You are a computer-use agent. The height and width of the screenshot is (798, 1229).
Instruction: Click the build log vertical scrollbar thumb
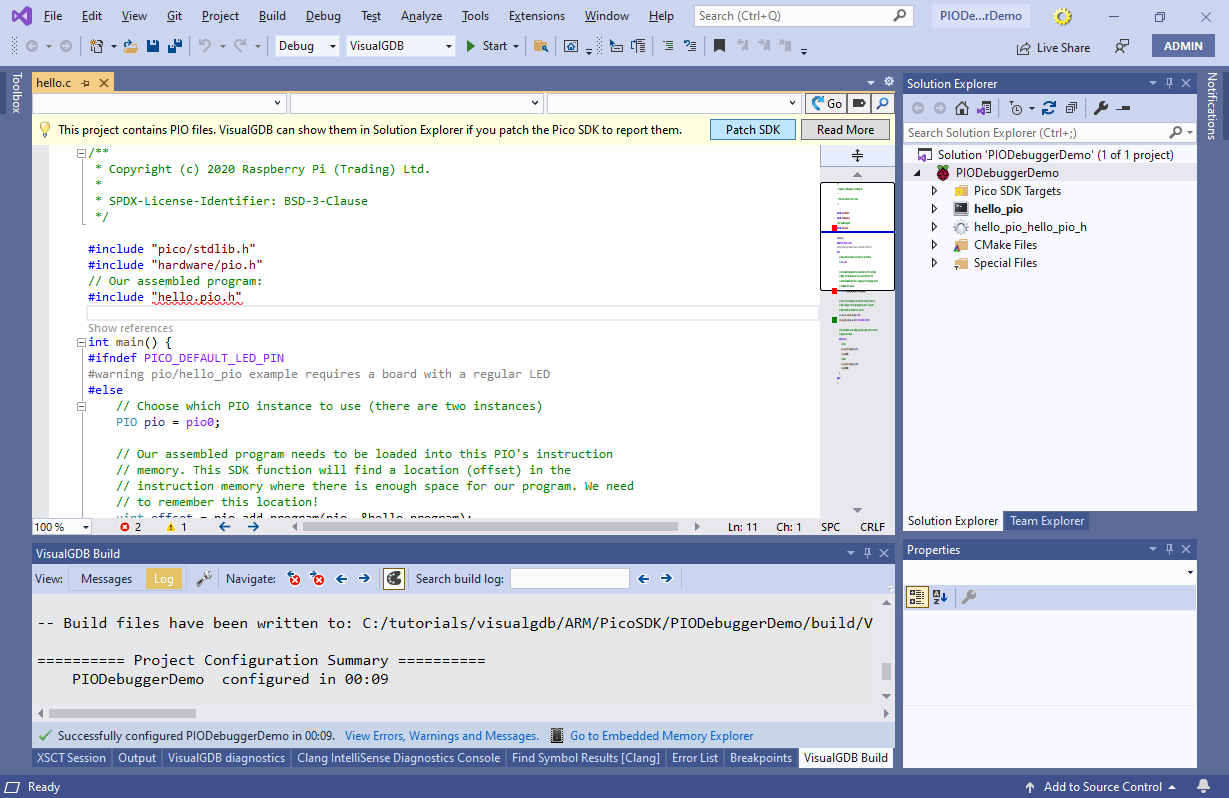pos(886,672)
